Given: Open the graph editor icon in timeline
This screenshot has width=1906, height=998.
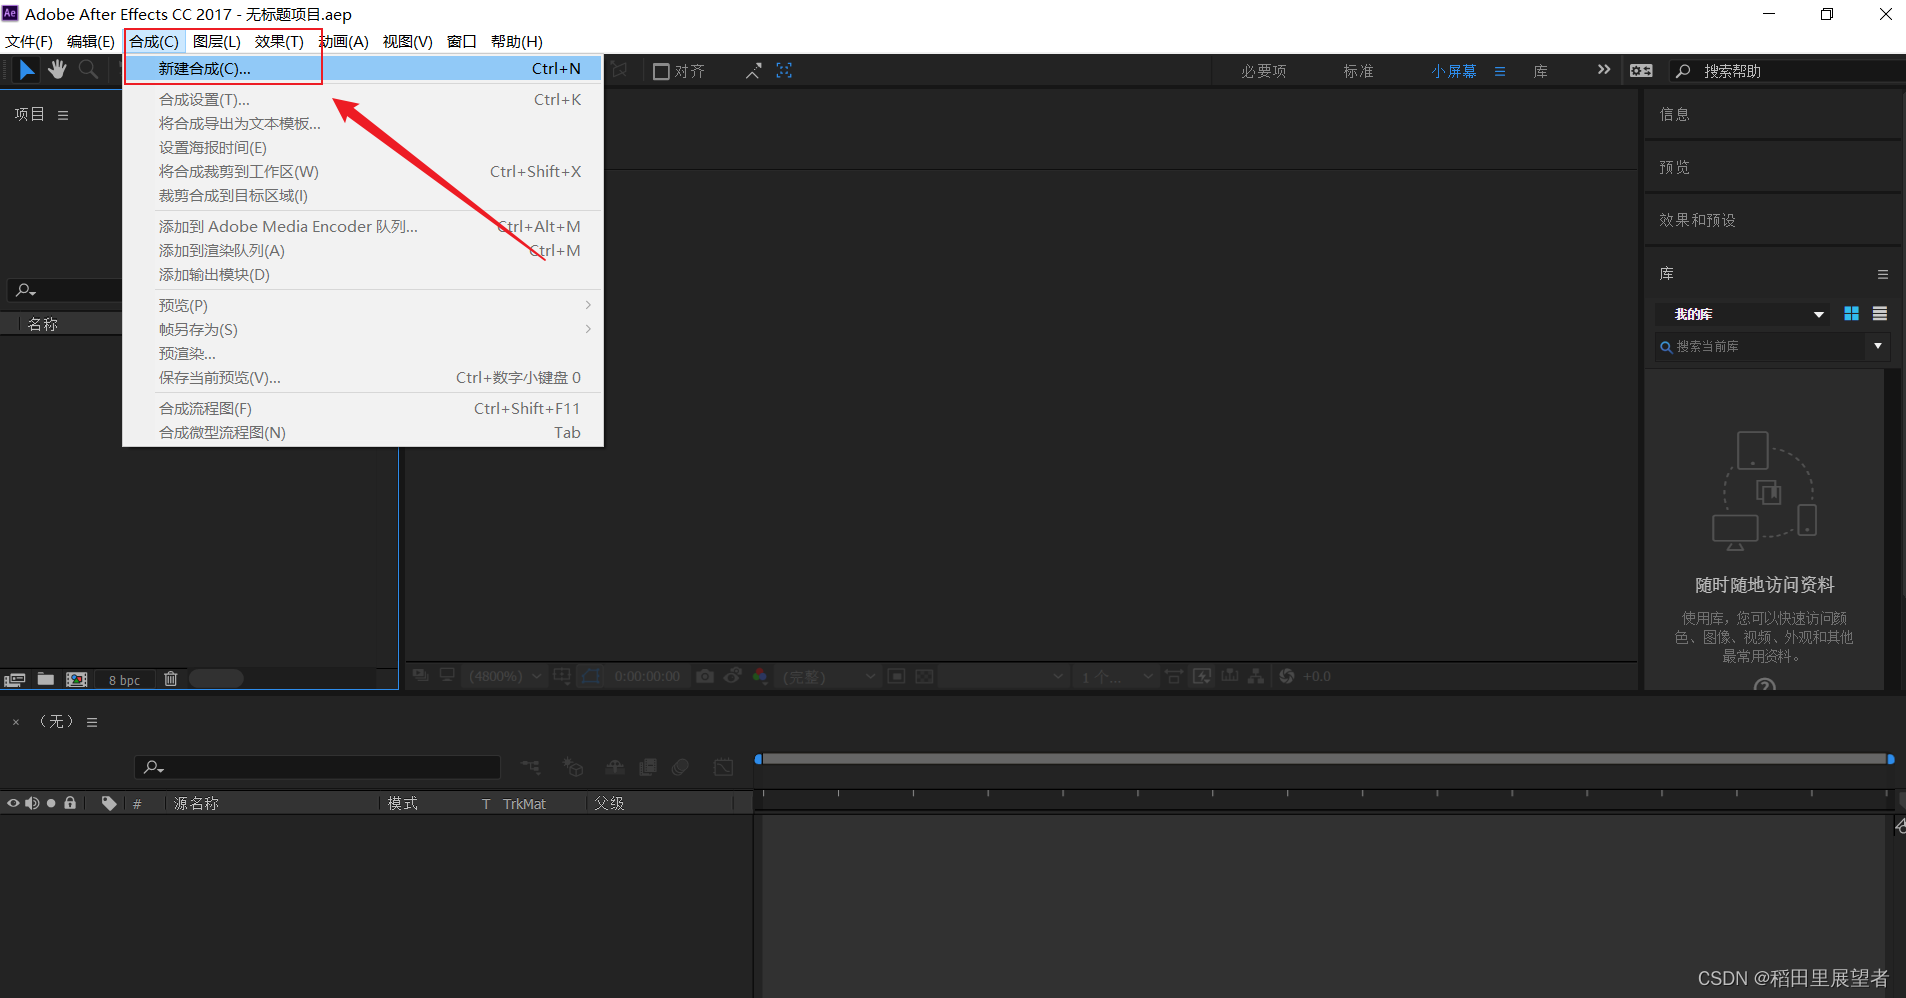Looking at the screenshot, I should click(724, 767).
